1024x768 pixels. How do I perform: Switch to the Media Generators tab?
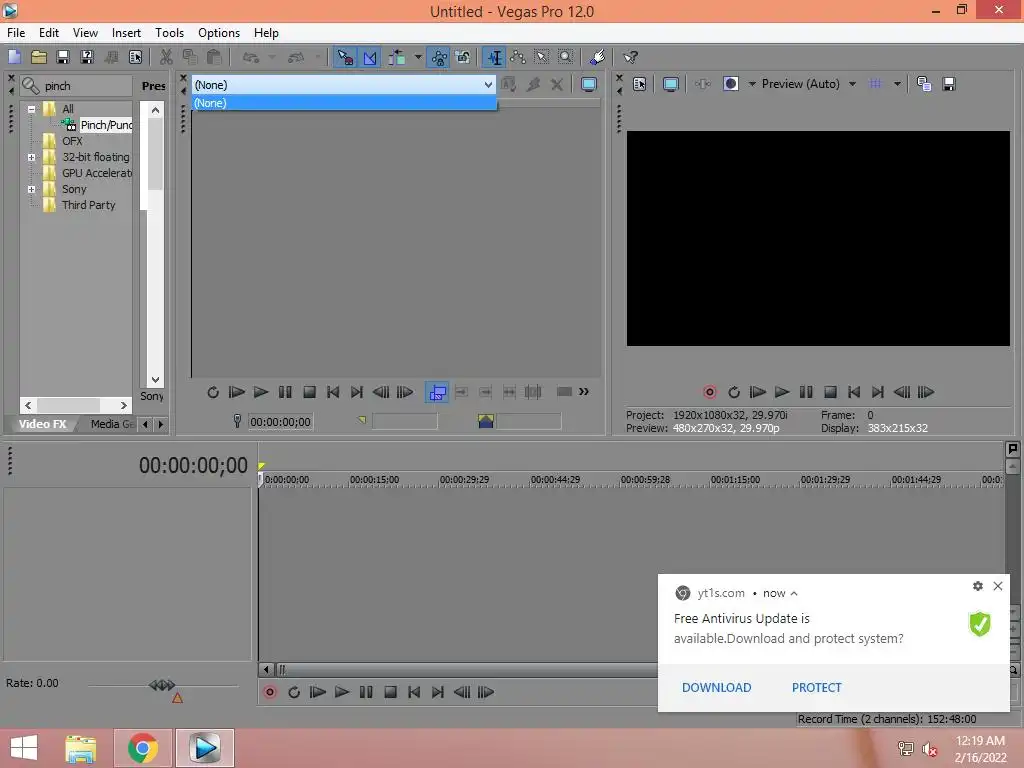[x=112, y=424]
